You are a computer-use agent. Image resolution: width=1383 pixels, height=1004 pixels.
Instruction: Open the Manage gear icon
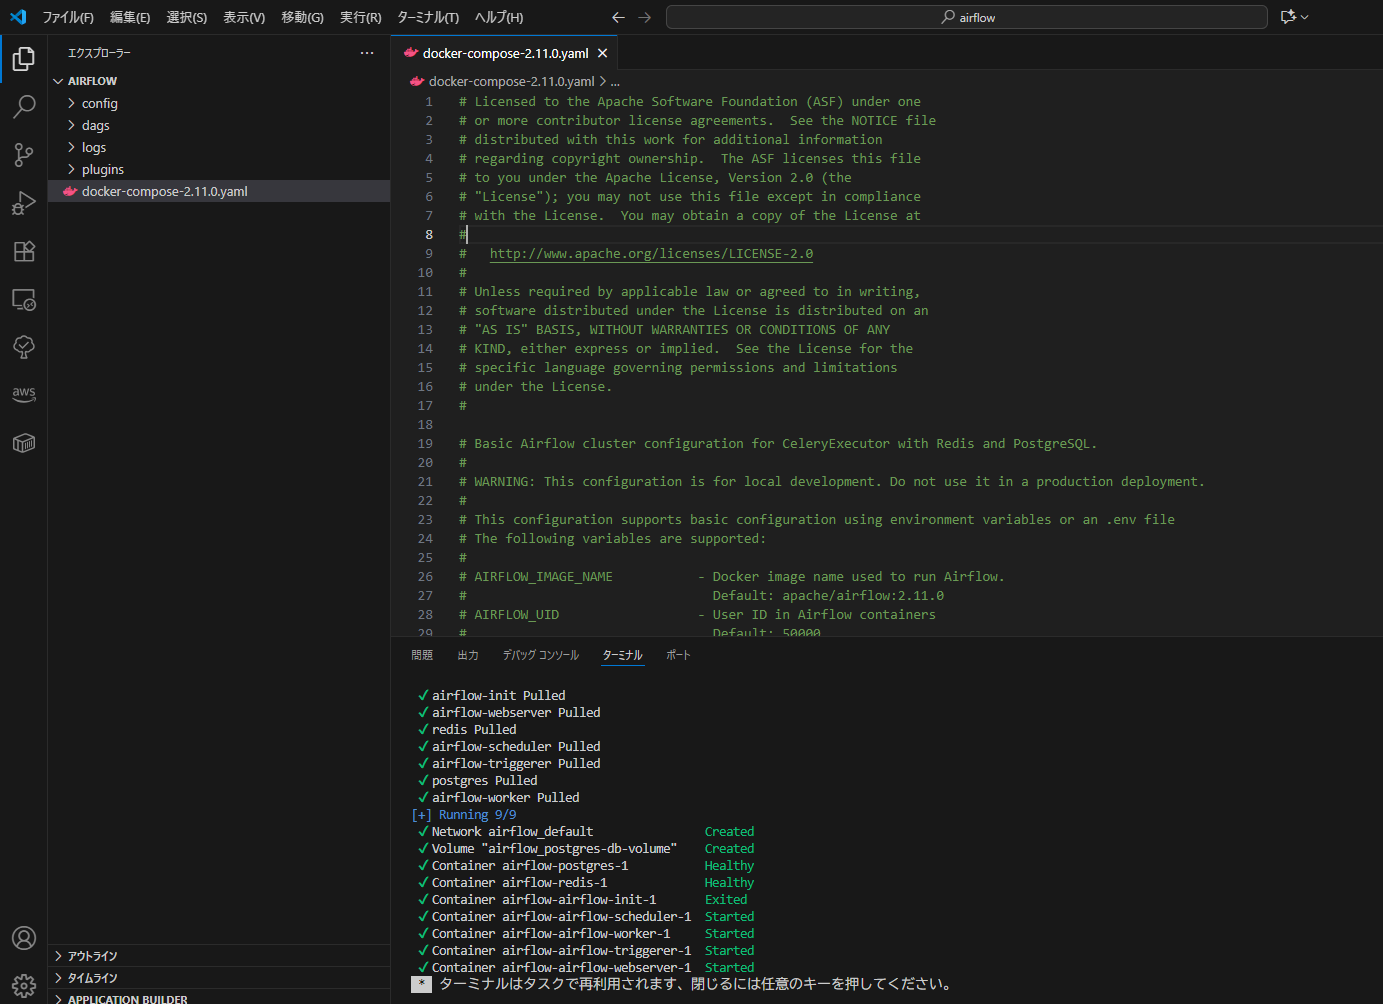pyautogui.click(x=24, y=985)
